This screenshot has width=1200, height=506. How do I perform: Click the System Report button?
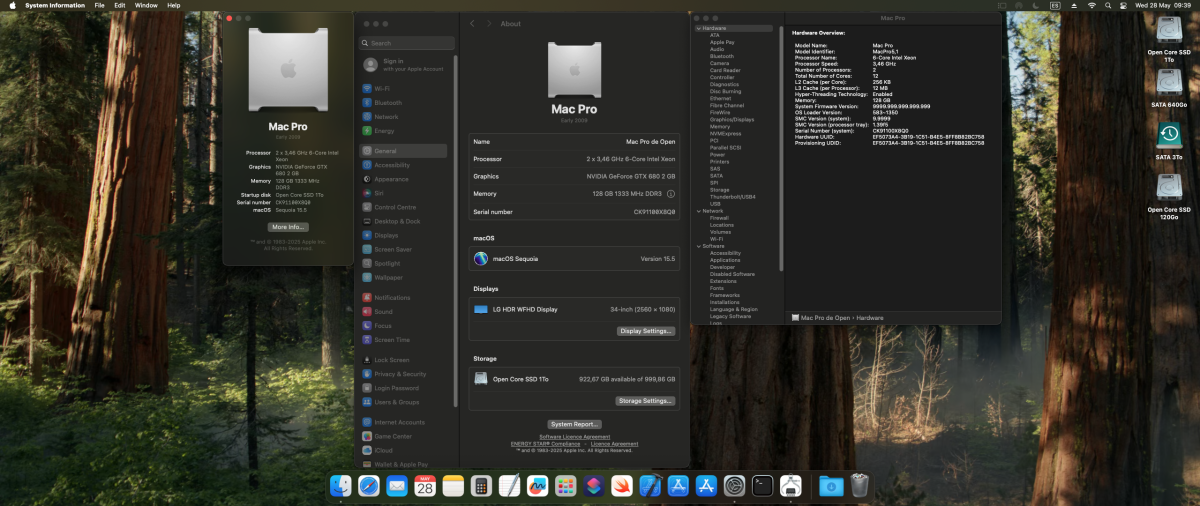pyautogui.click(x=575, y=424)
